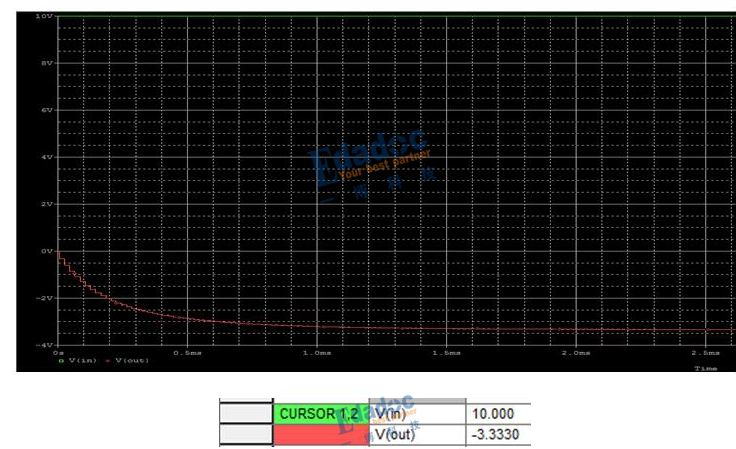Click the red V(out) legend marker

[x=107, y=361]
